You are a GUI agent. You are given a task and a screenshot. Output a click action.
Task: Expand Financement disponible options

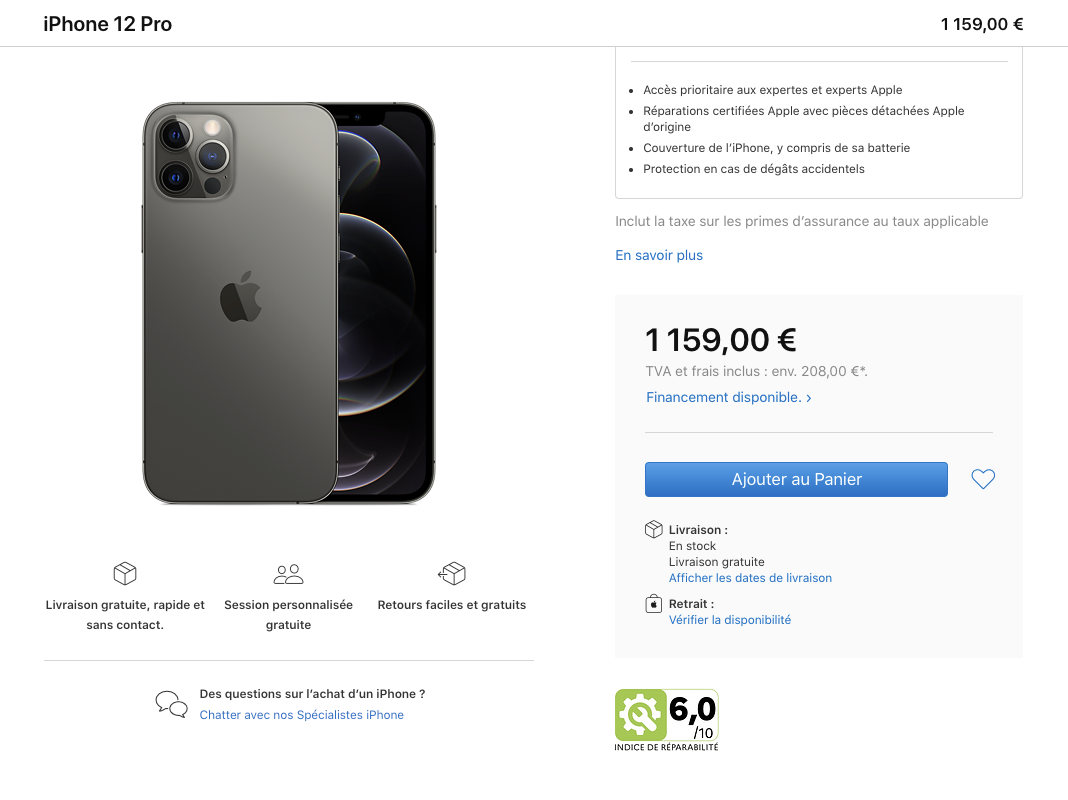[728, 397]
